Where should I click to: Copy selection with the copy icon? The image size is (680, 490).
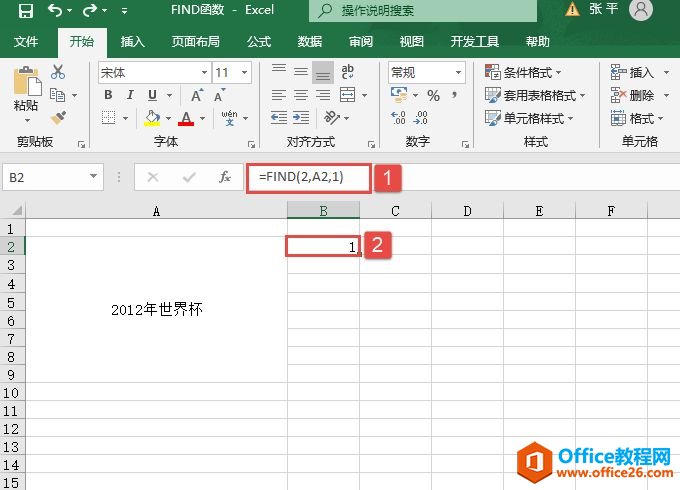(x=57, y=95)
